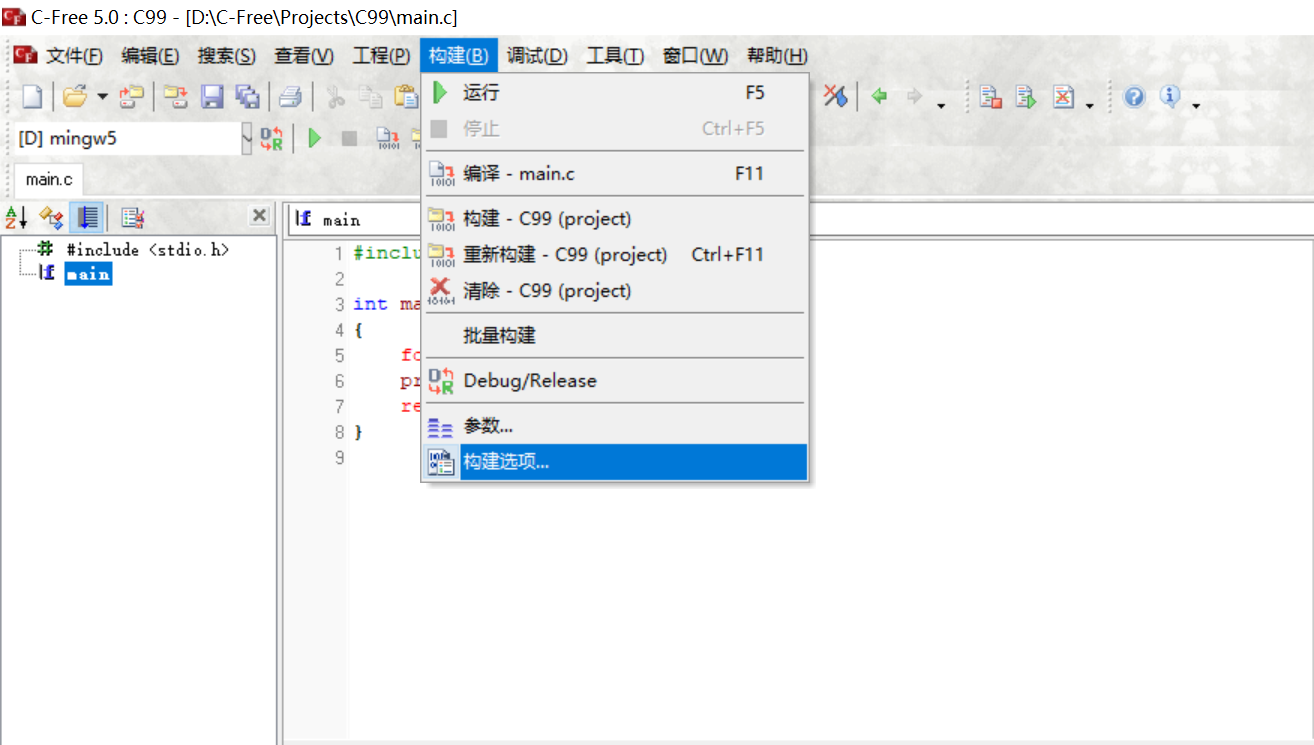The width and height of the screenshot is (1314, 745).
Task: Choose 编译 - main.c menu entry
Action: pyautogui.click(x=614, y=174)
